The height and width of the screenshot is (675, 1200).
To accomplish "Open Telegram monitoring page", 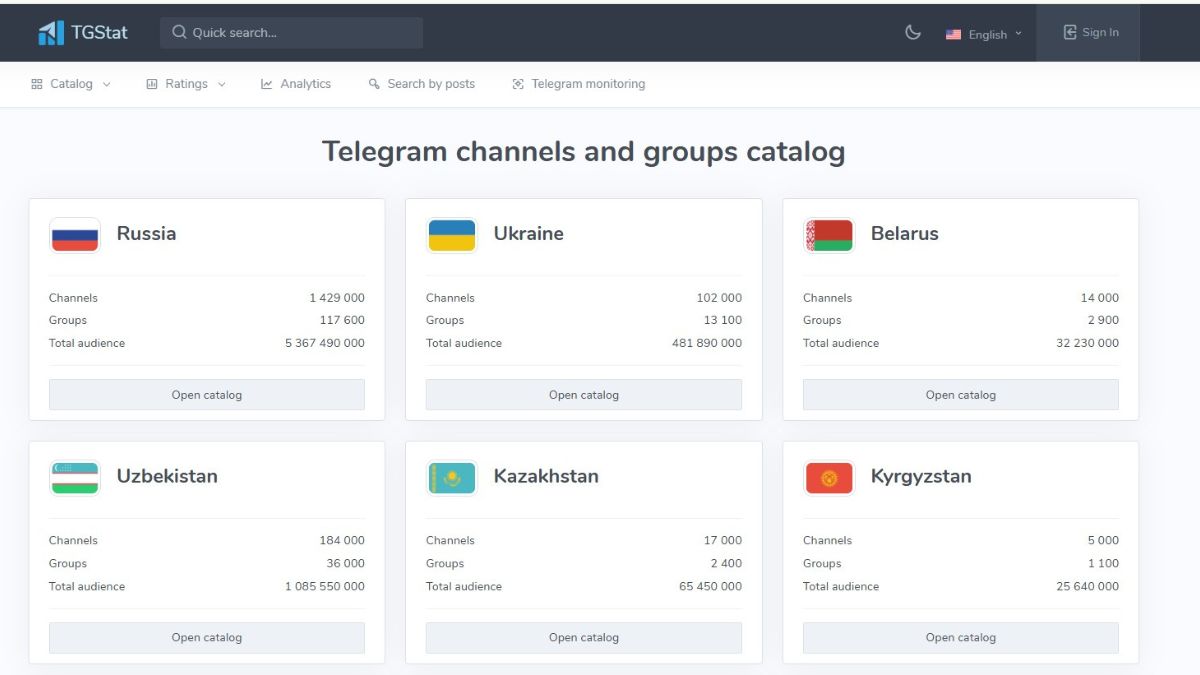I will pyautogui.click(x=578, y=84).
